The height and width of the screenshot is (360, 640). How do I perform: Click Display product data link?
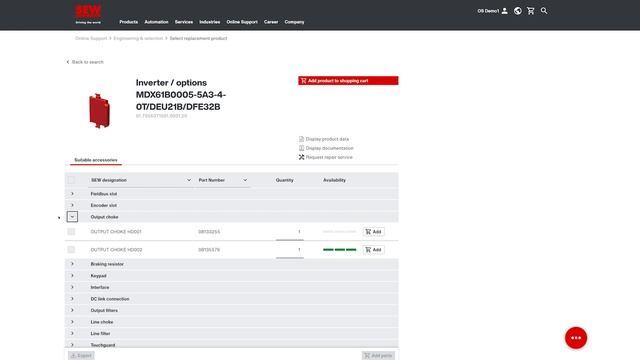point(324,139)
